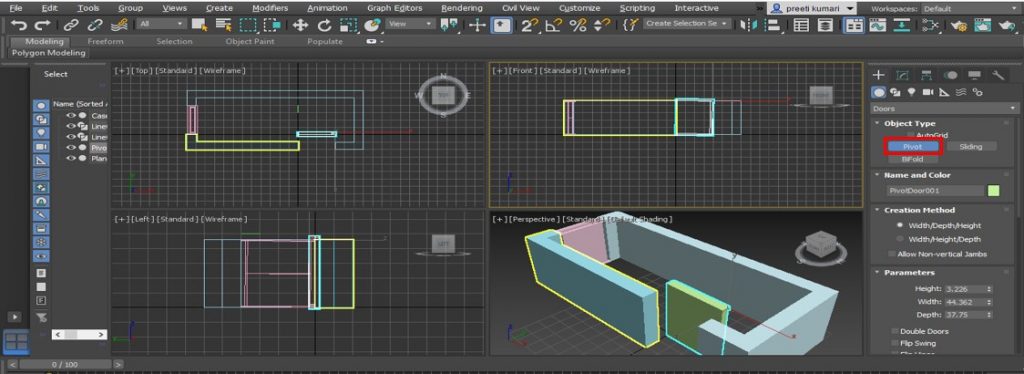Image resolution: width=1024 pixels, height=374 pixels.
Task: Open Select by Name dialog icon
Action: [223, 25]
